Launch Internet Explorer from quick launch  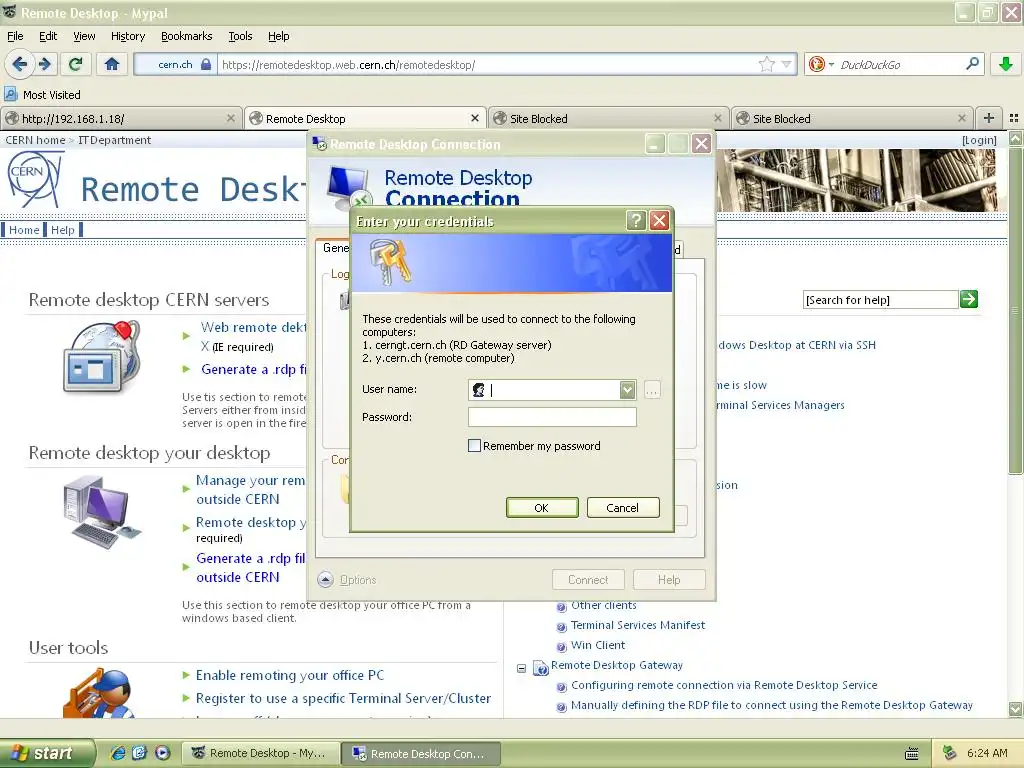(118, 752)
